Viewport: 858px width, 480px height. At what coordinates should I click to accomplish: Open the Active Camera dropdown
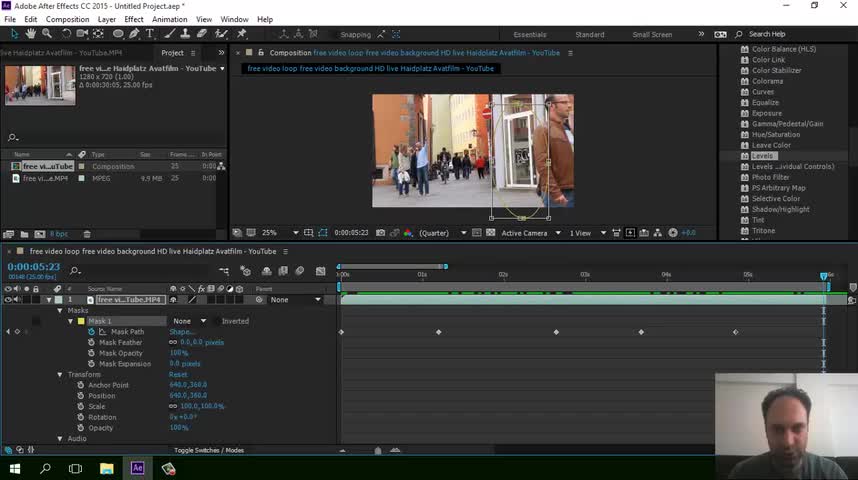click(x=530, y=233)
